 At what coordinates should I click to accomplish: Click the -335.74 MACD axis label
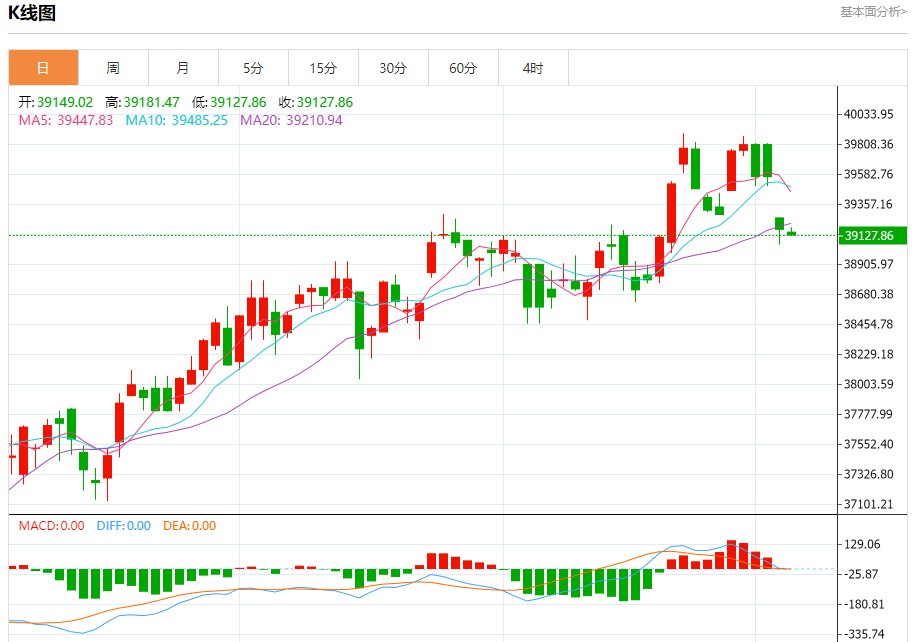pyautogui.click(x=863, y=634)
